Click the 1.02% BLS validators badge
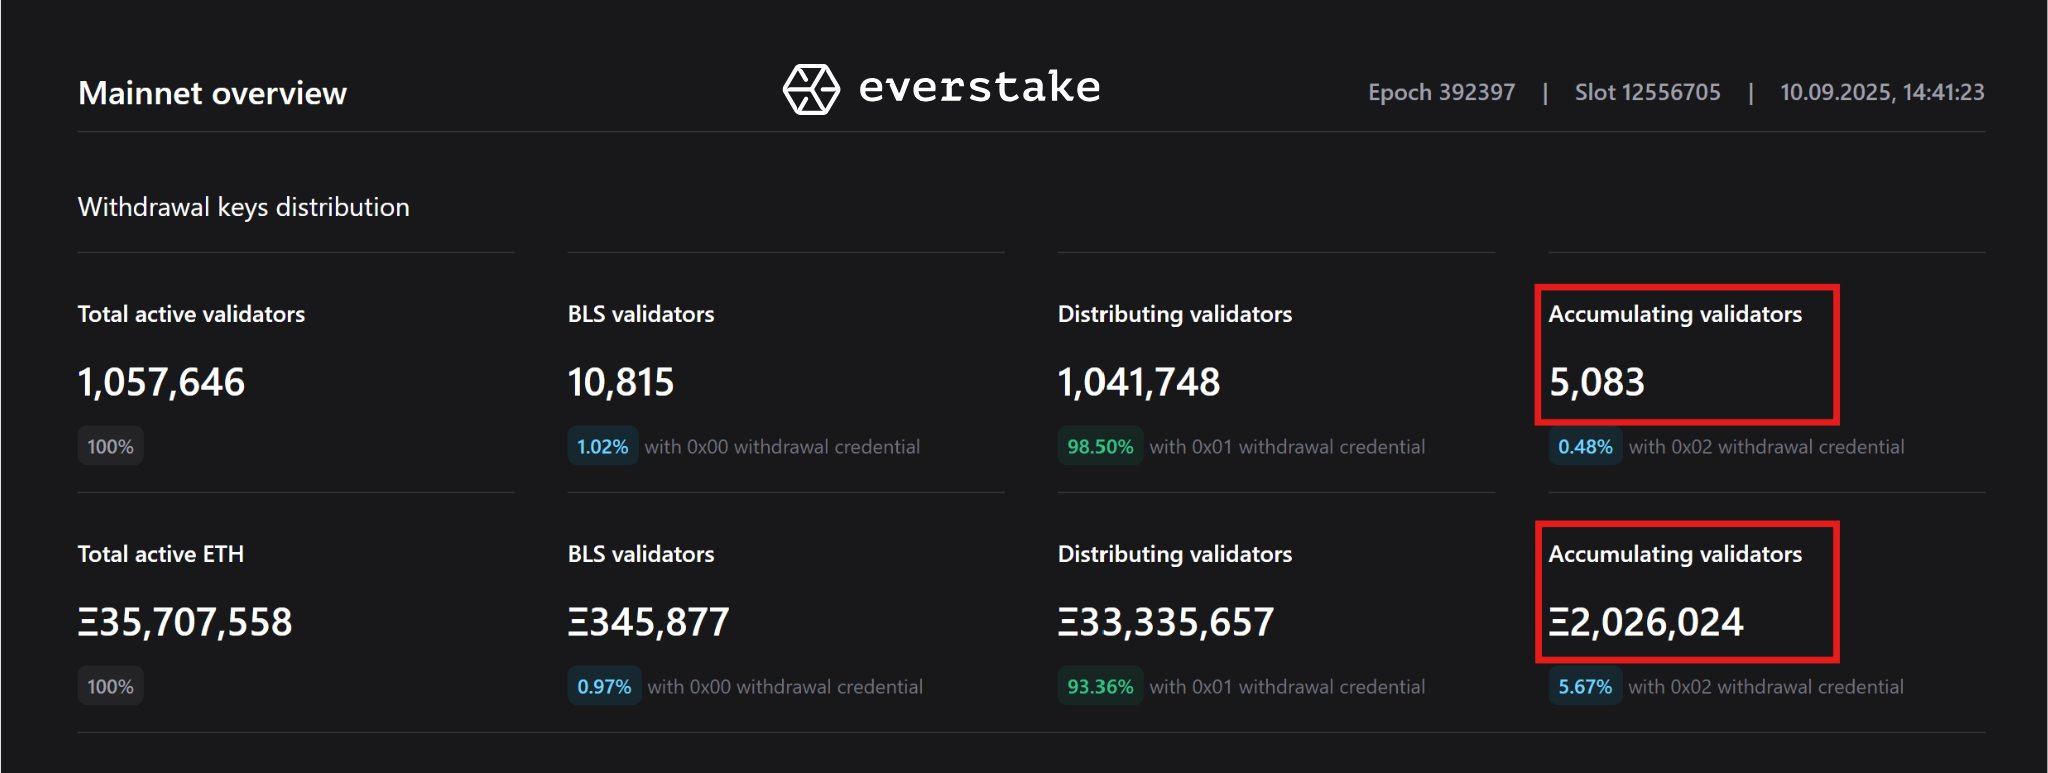Image resolution: width=2048 pixels, height=773 pixels. click(603, 446)
